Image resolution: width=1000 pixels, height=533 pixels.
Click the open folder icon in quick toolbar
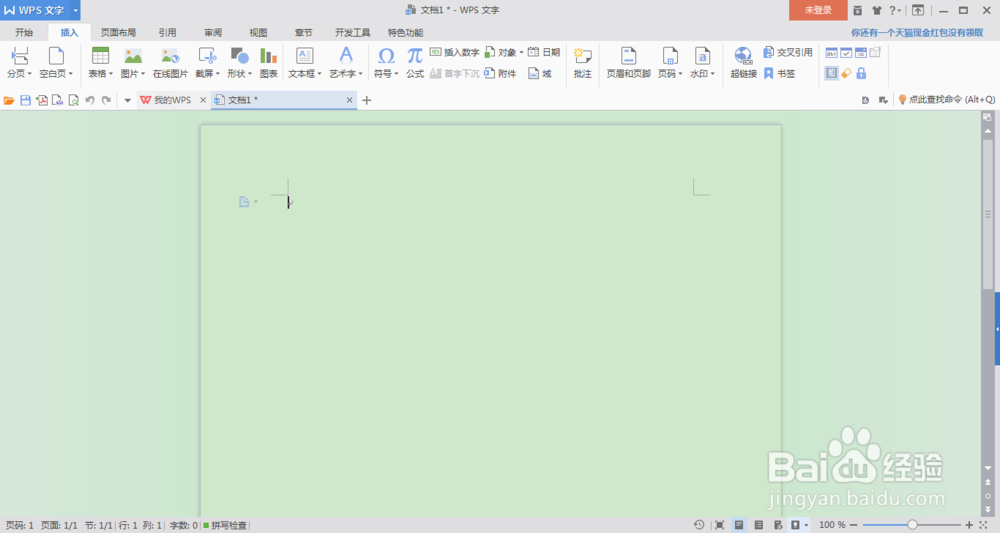coord(9,100)
